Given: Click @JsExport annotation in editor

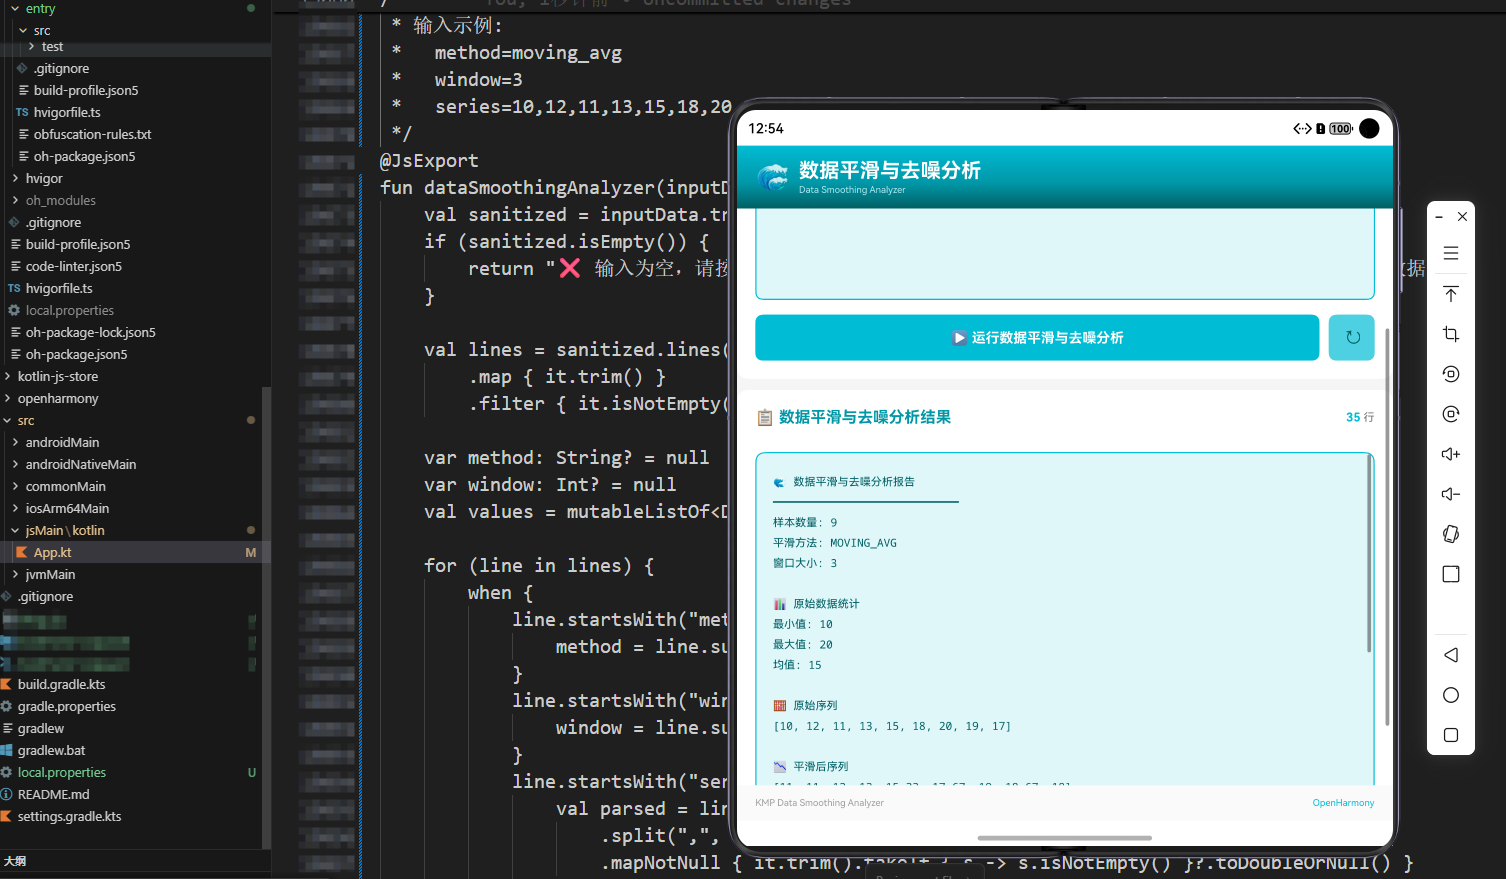Looking at the screenshot, I should tap(429, 161).
